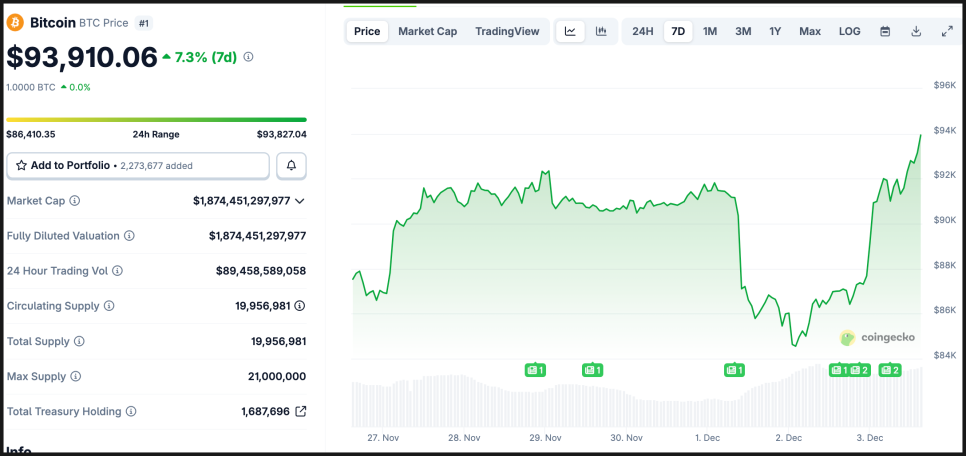966x456 pixels.
Task: Switch to the candlestick chart view
Action: click(x=601, y=31)
